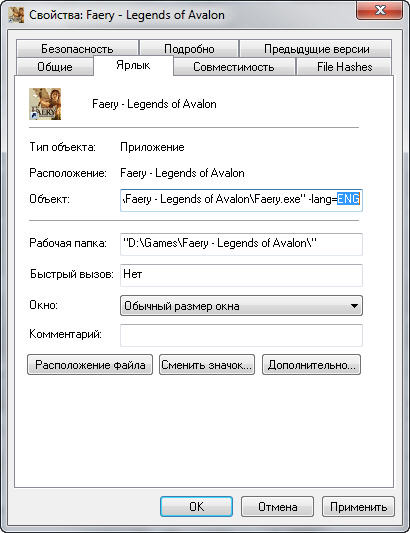Close the properties dialog with X
This screenshot has height=533, width=410.
(379, 10)
